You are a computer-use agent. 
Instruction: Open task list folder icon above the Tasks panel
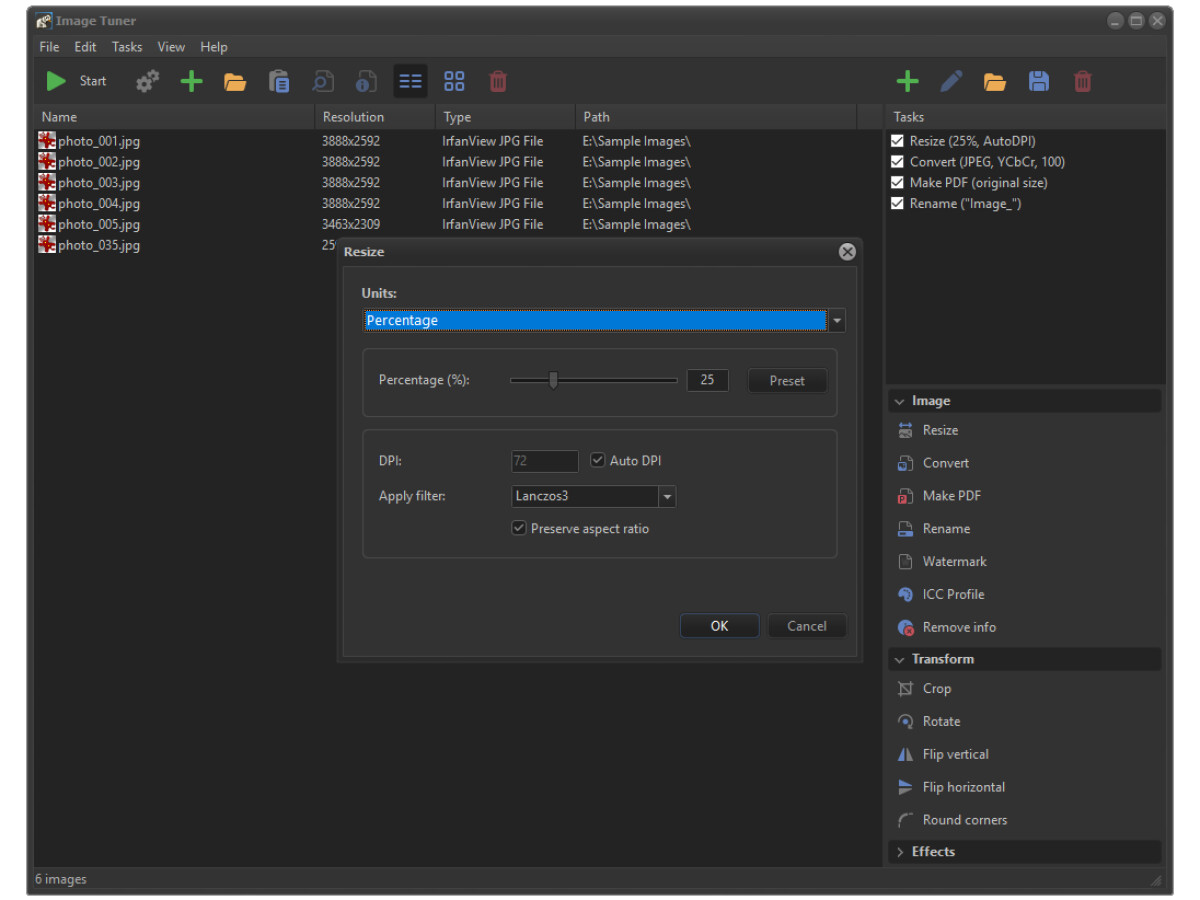[x=995, y=82]
